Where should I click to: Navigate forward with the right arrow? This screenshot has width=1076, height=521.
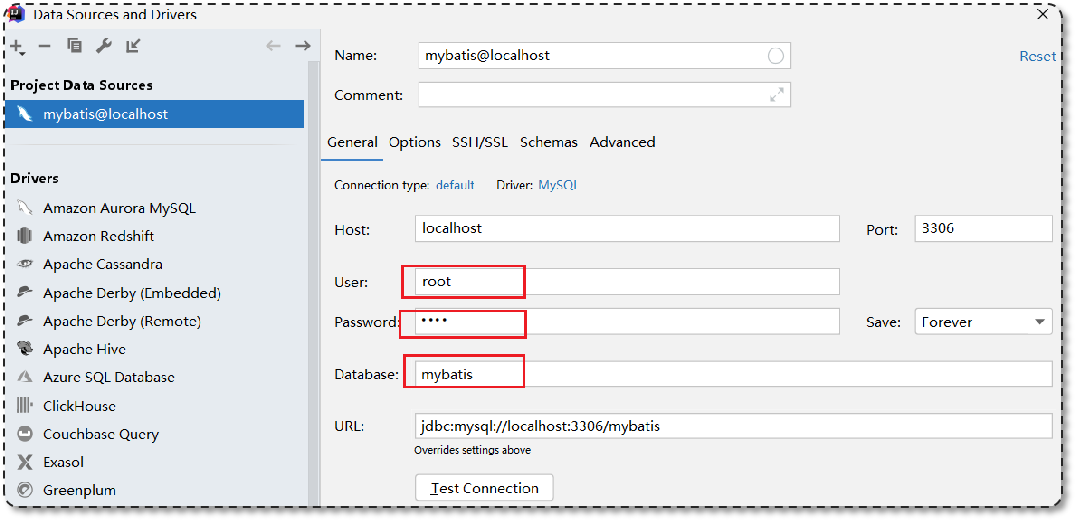pyautogui.click(x=302, y=46)
